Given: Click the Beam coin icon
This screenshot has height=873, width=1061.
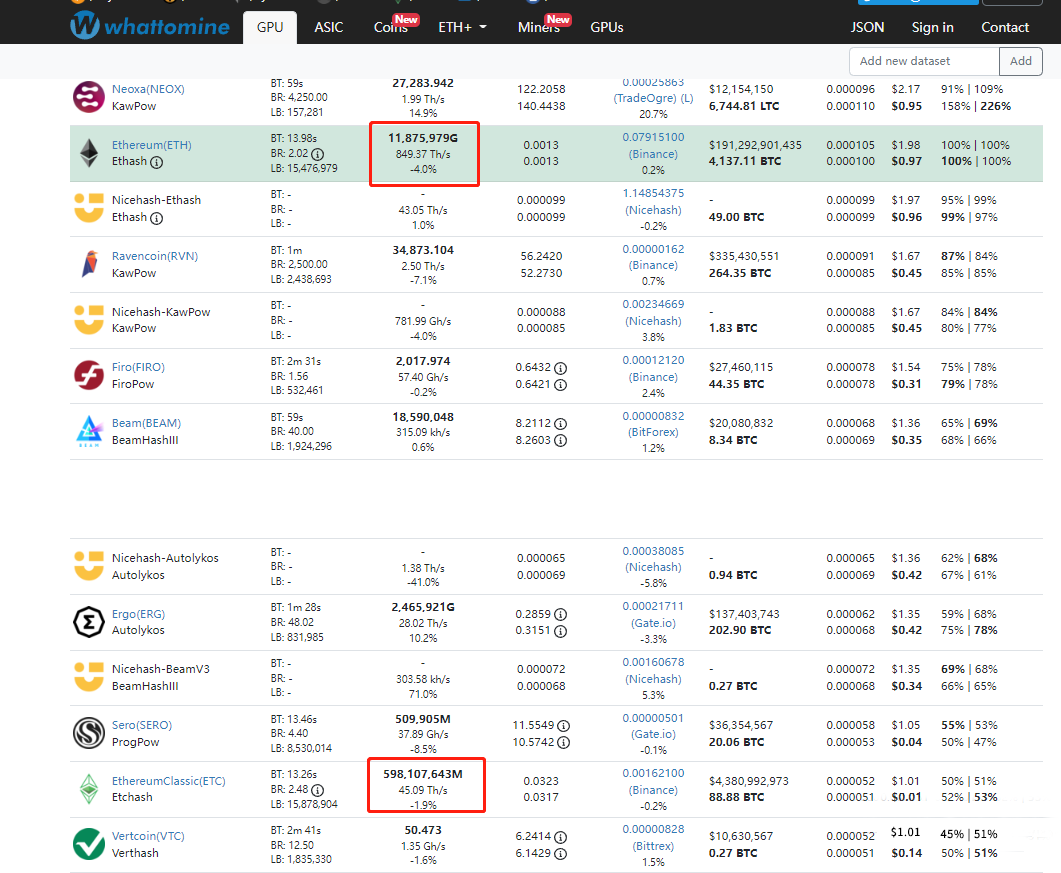Looking at the screenshot, I should tap(89, 431).
